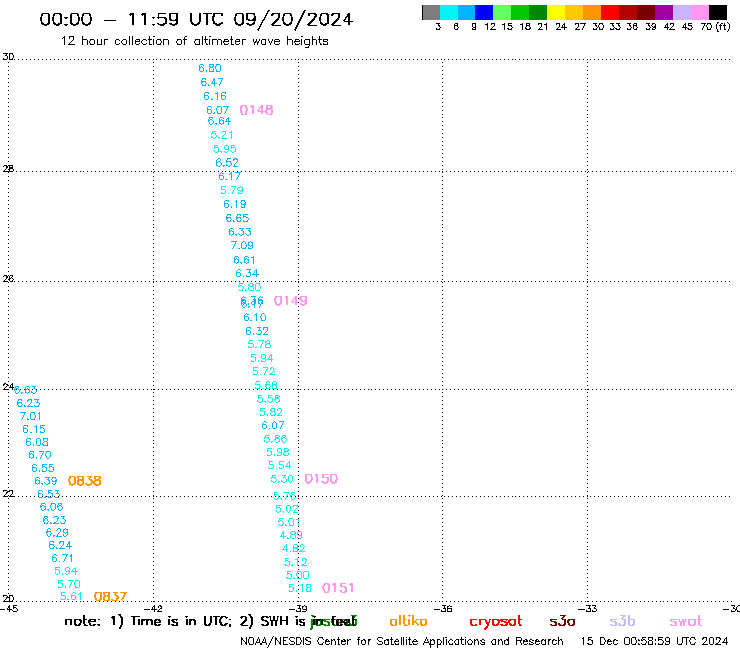Click the wave height value 5.21

(x=222, y=135)
